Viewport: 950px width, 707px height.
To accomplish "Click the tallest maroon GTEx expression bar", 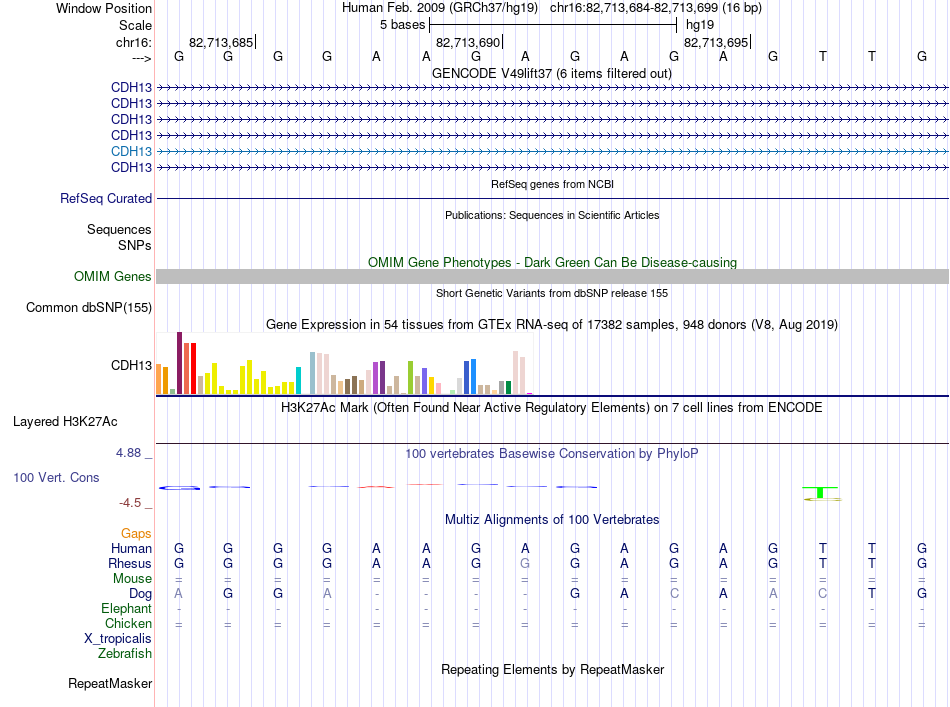I will click(179, 363).
